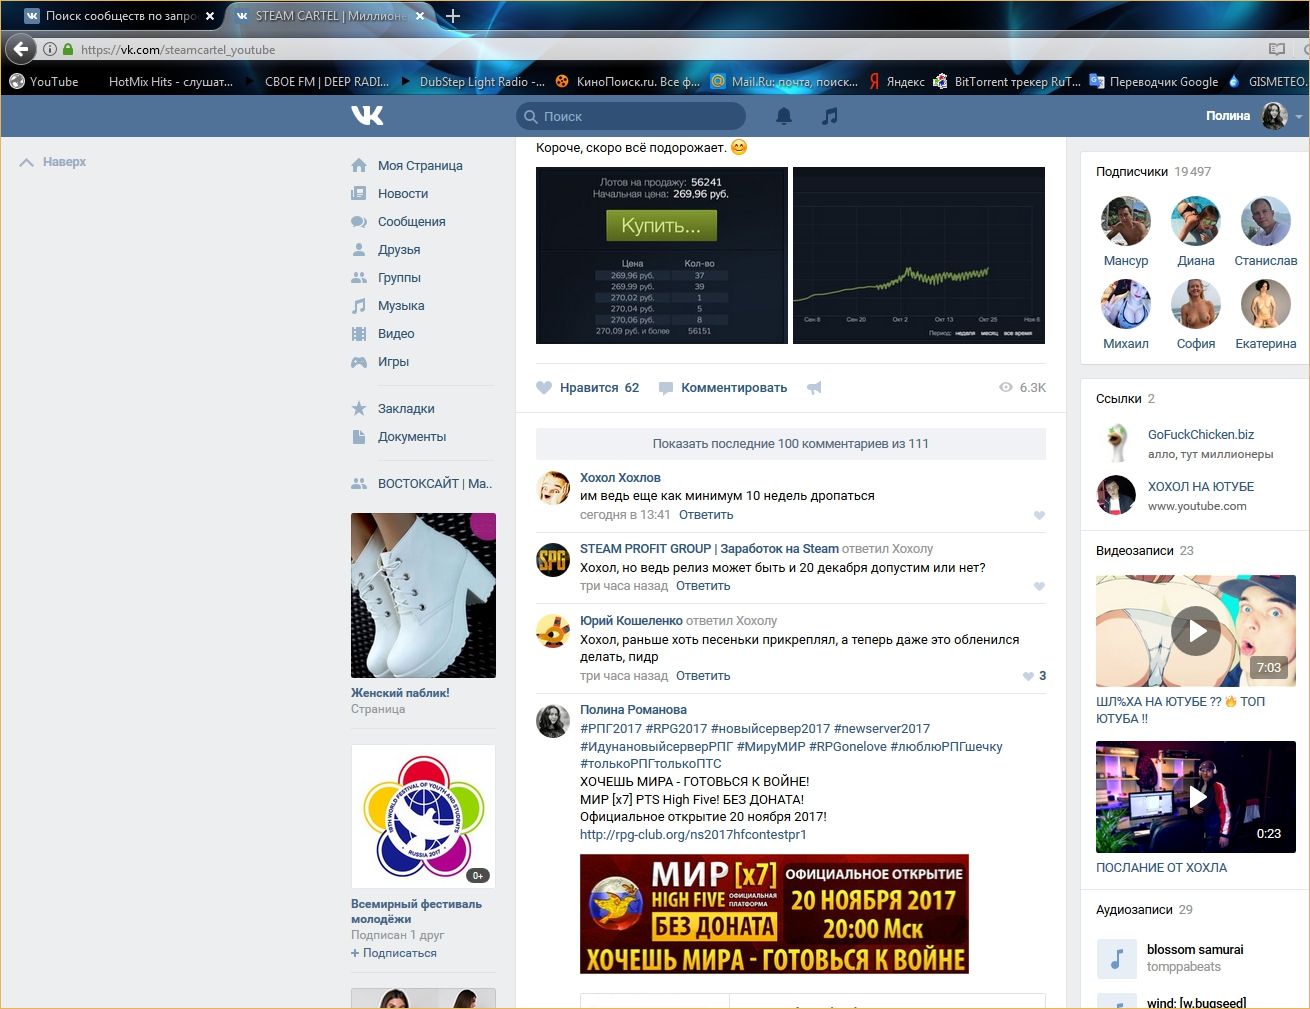Like the post with Нравится heart
The width and height of the screenshot is (1310, 1009).
(545, 388)
